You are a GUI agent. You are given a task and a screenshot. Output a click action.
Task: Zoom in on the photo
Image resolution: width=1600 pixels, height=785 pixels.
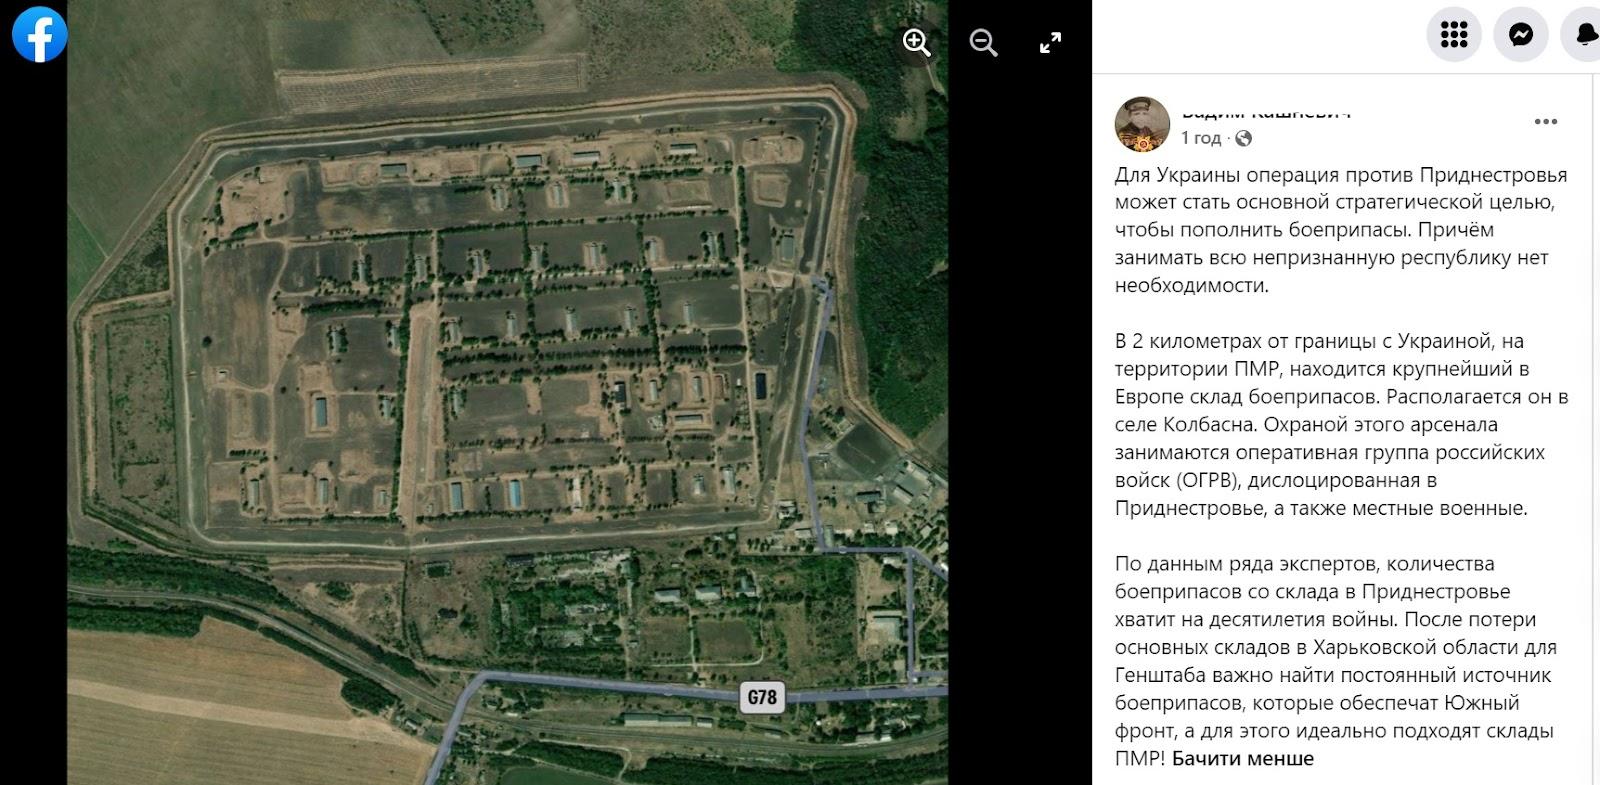coord(917,43)
